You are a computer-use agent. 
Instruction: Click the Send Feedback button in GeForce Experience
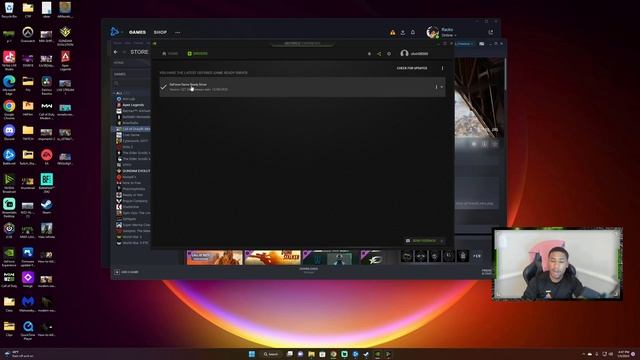pos(424,241)
